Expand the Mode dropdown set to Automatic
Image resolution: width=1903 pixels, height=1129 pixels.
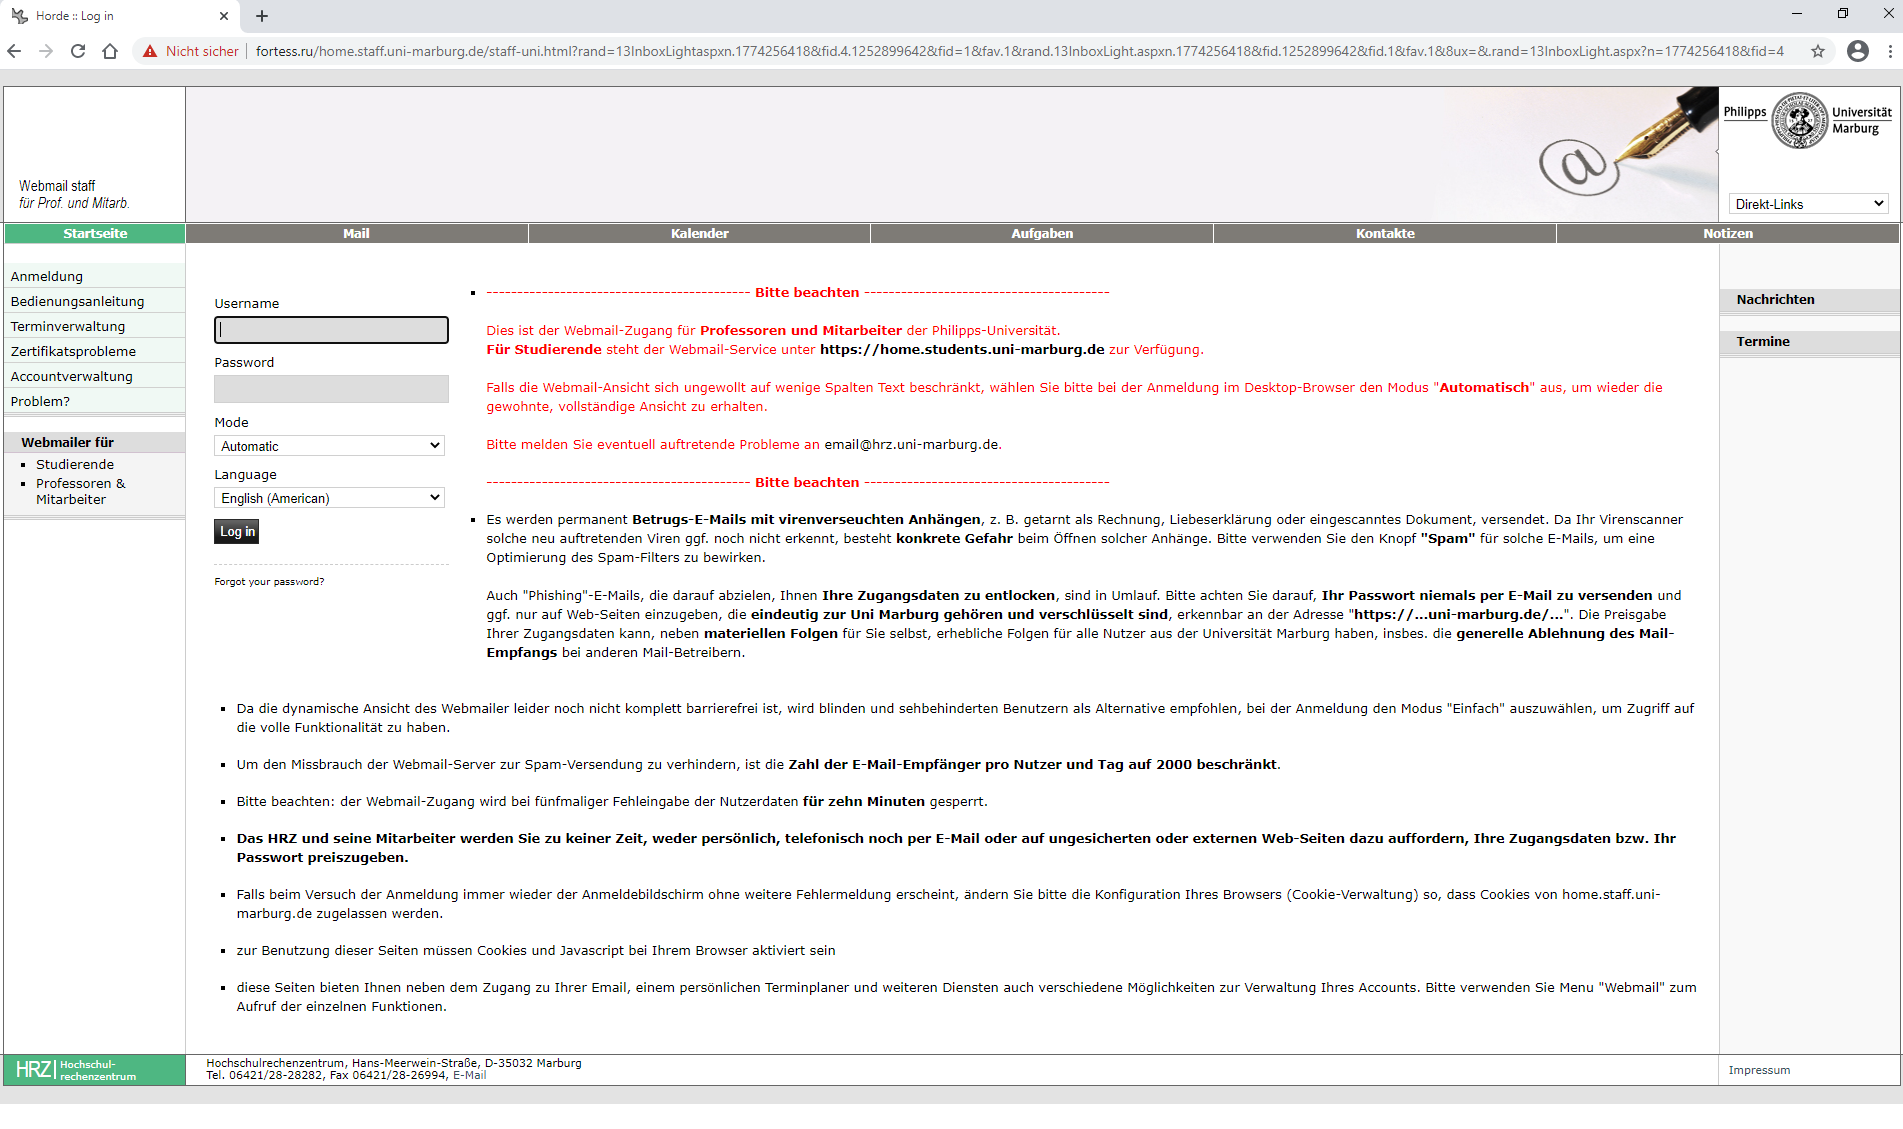[x=329, y=446]
